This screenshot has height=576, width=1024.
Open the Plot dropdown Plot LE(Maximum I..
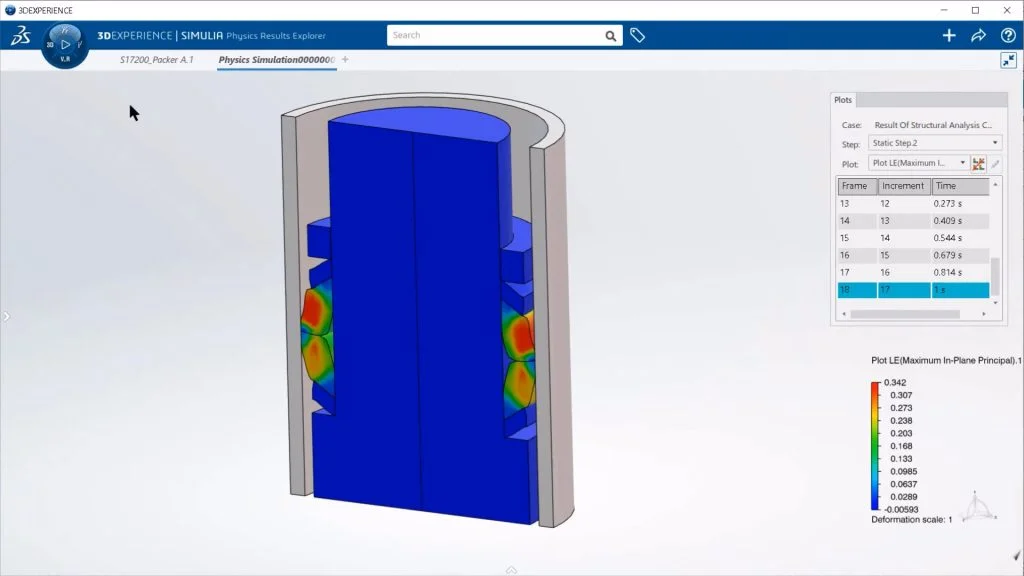point(918,163)
